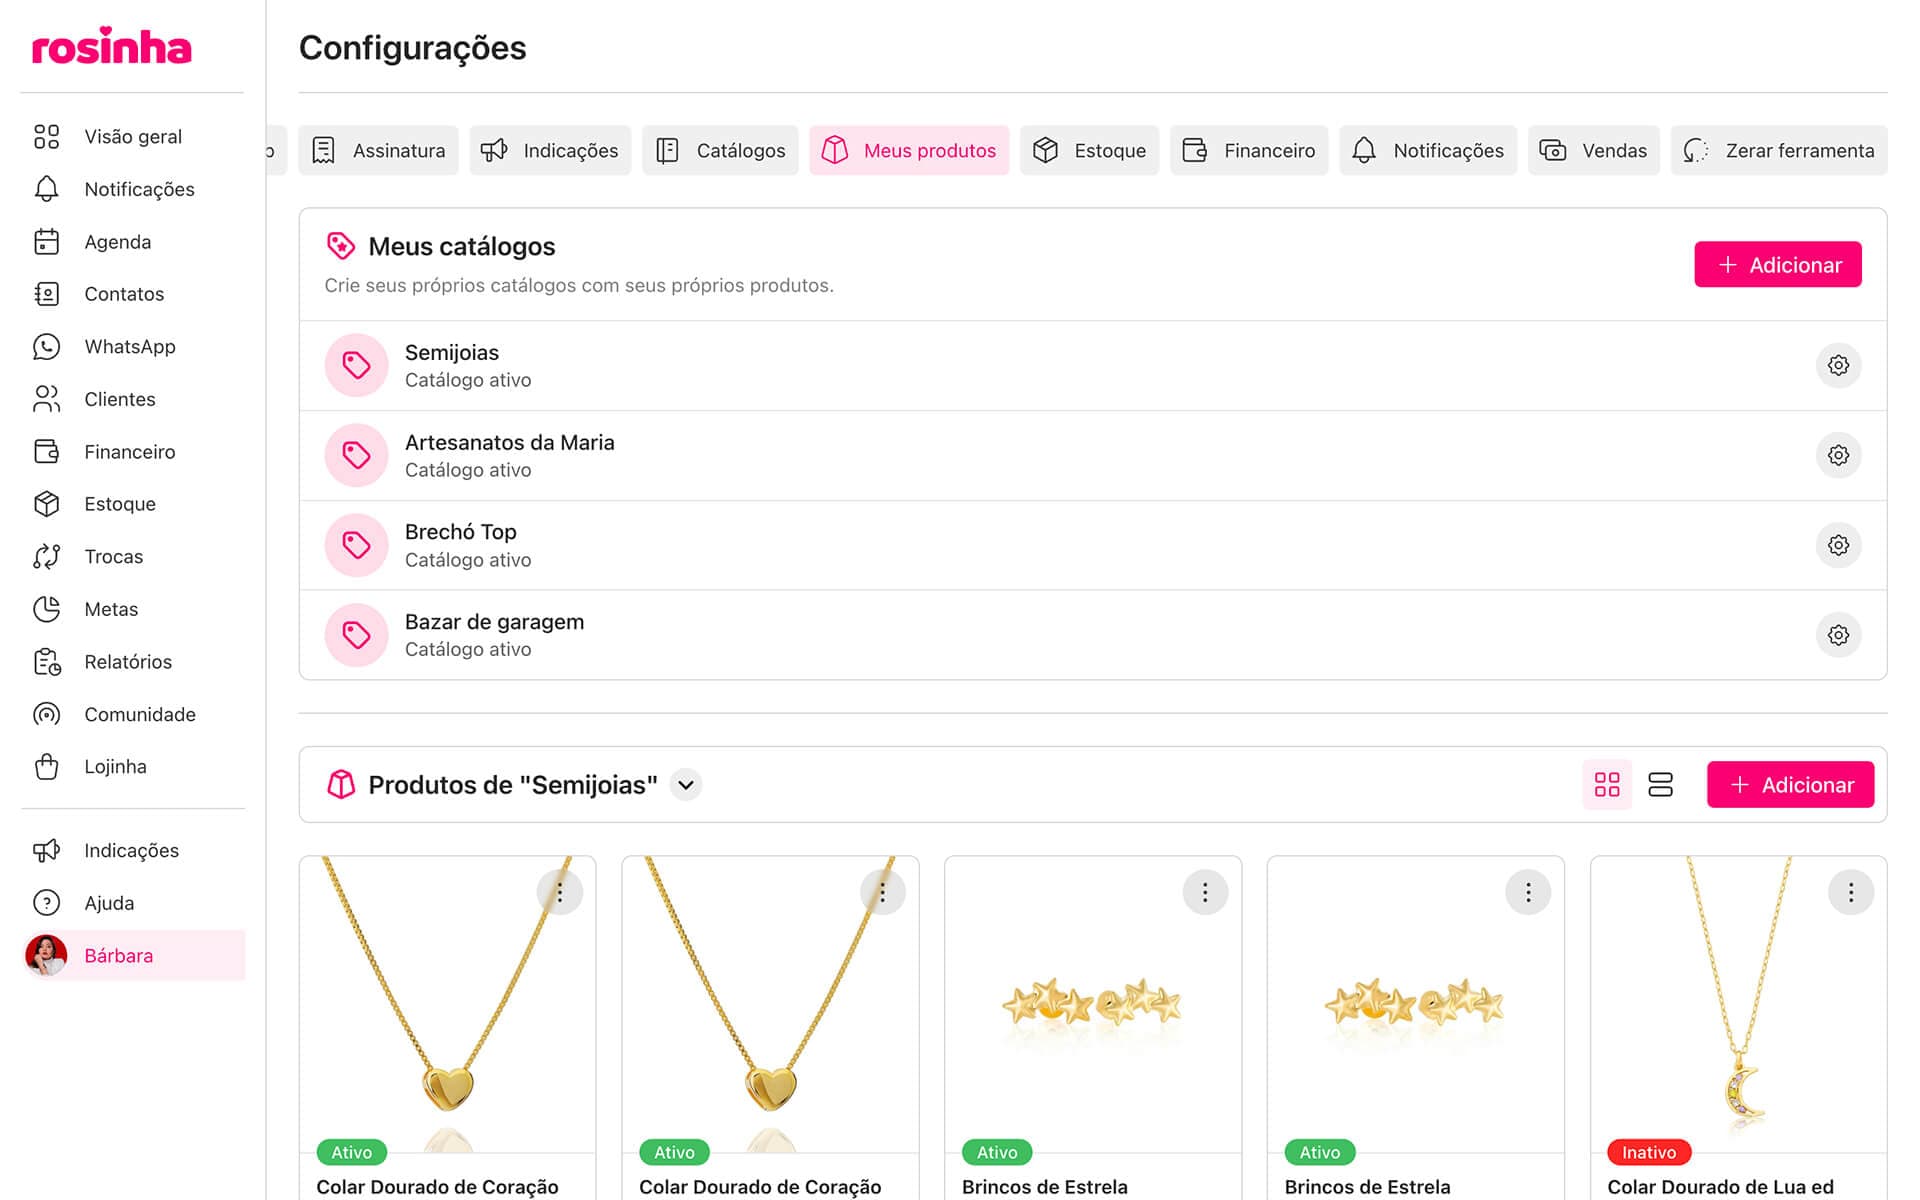
Task: Click gear icon for Bazar de garagem
Action: coord(1837,635)
